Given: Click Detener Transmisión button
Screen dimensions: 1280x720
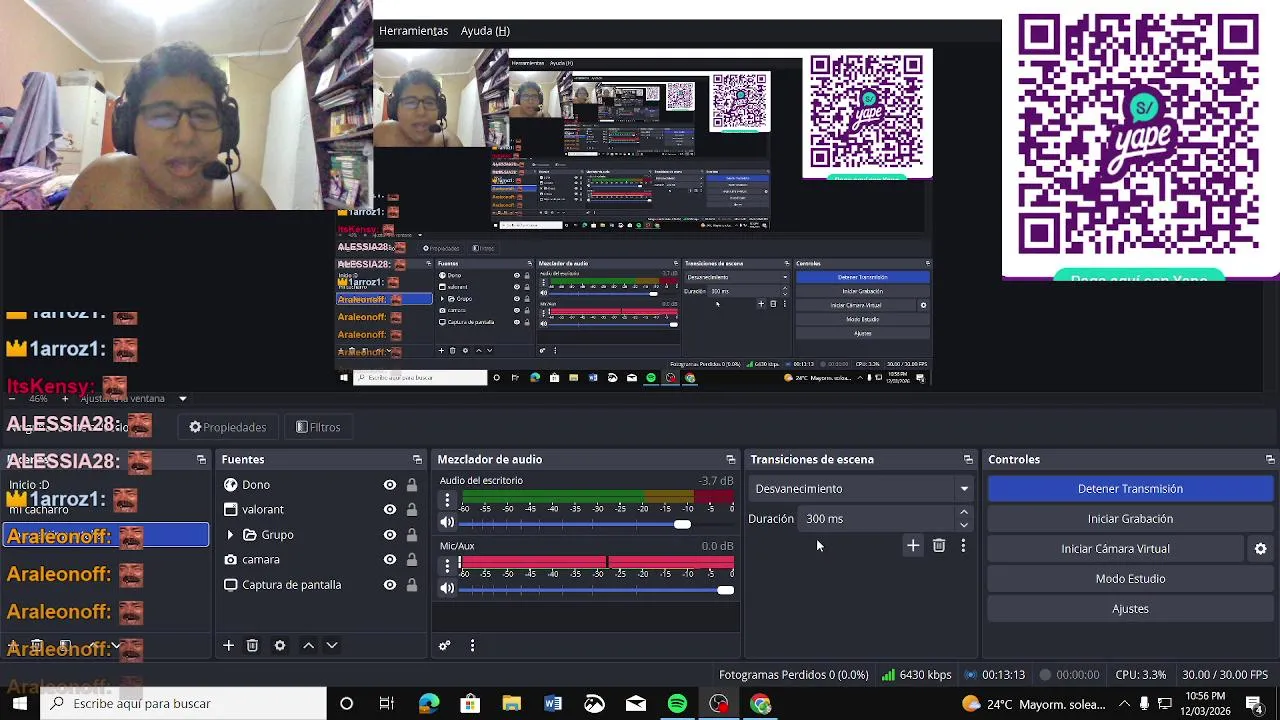Looking at the screenshot, I should 1130,489.
